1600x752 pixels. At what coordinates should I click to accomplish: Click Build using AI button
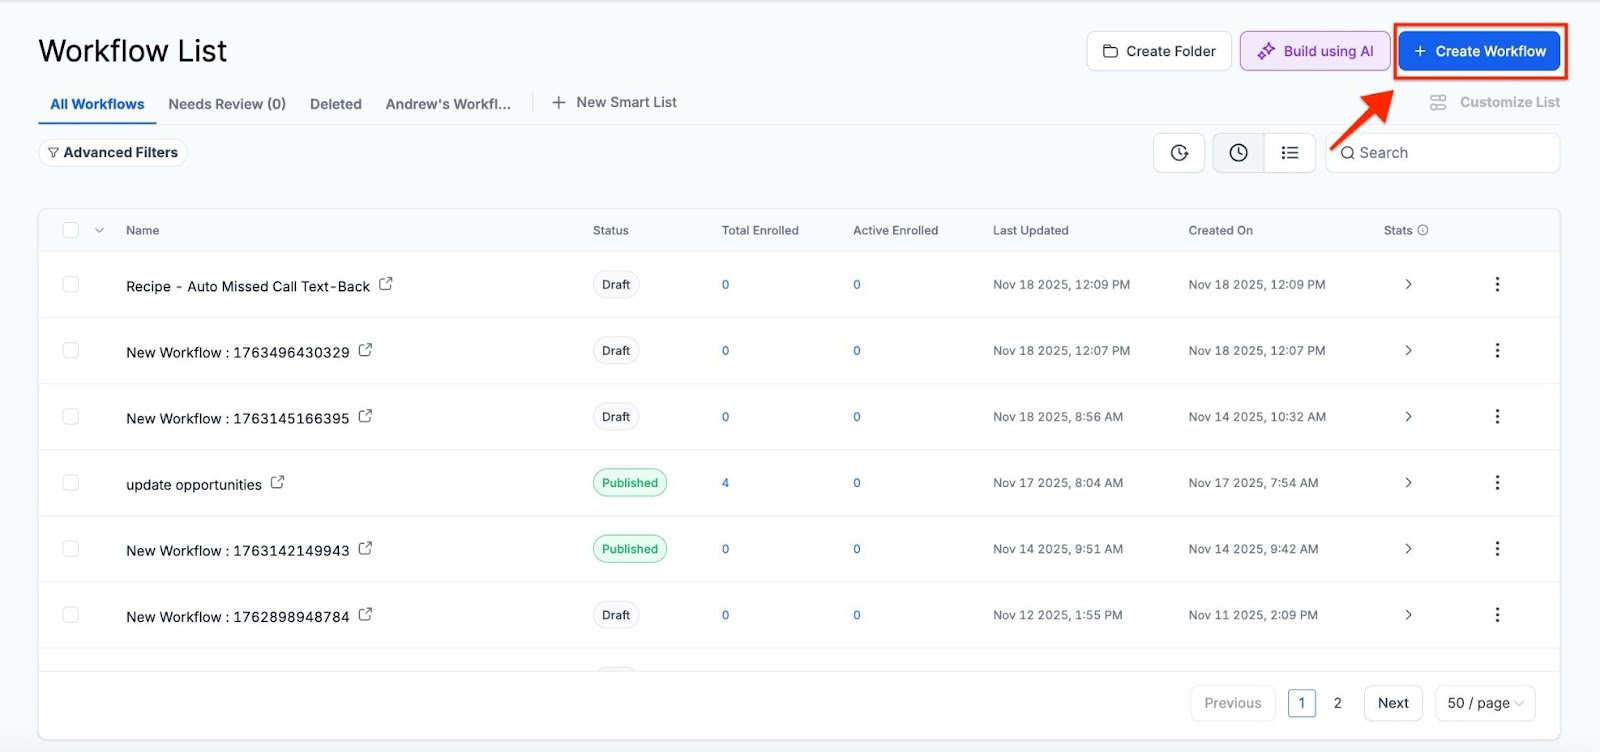[x=1315, y=51]
